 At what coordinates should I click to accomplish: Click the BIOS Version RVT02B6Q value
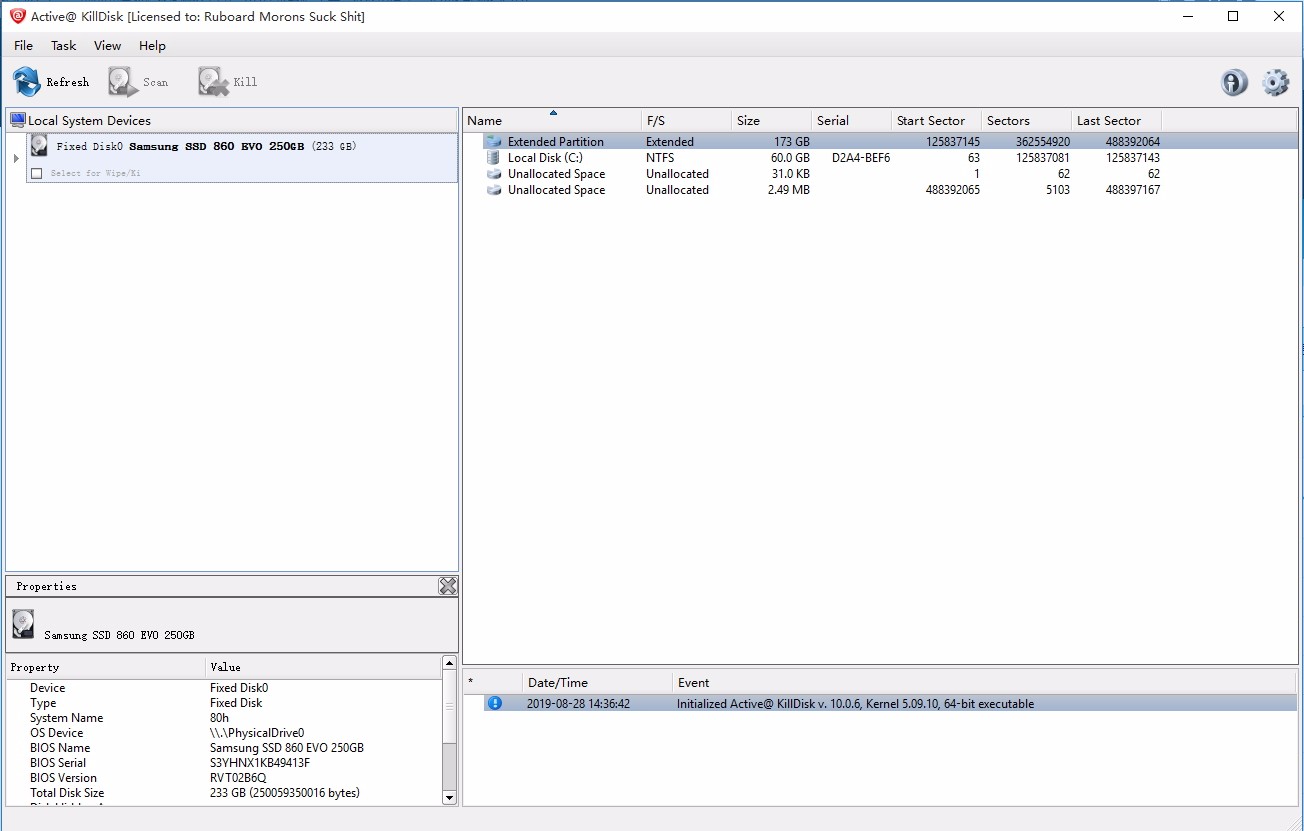coord(238,778)
